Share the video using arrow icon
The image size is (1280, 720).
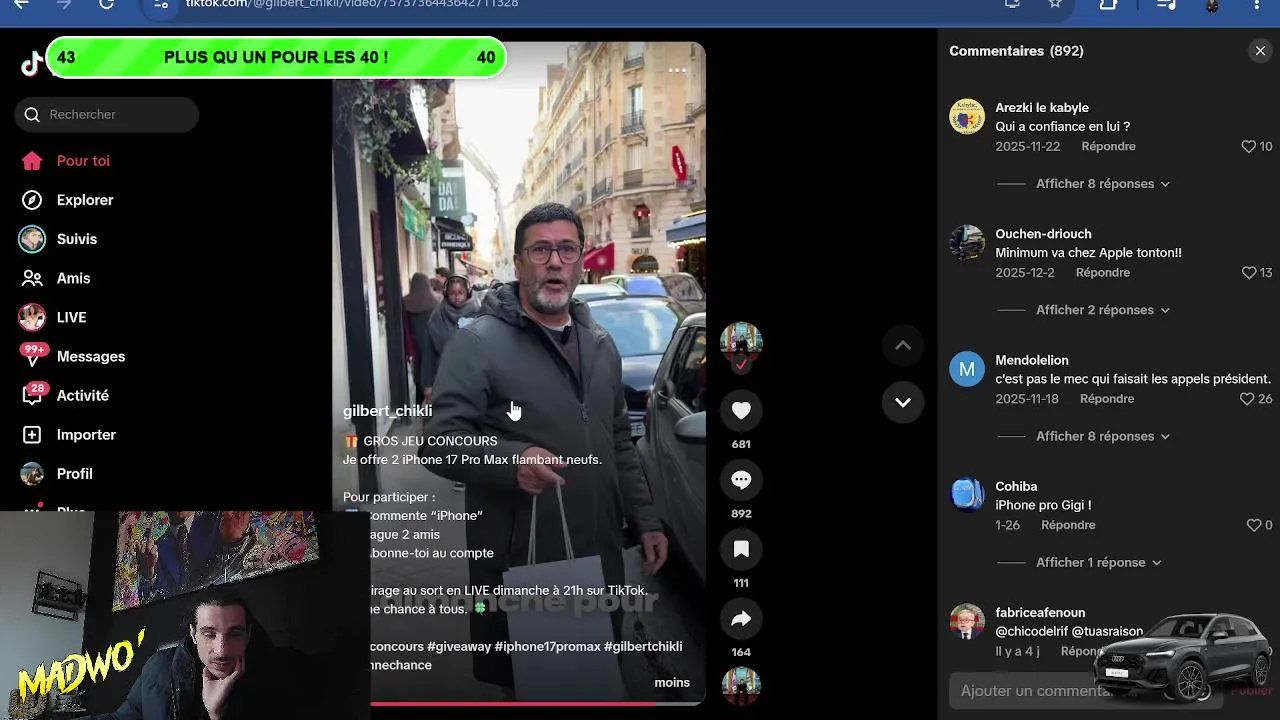click(741, 619)
